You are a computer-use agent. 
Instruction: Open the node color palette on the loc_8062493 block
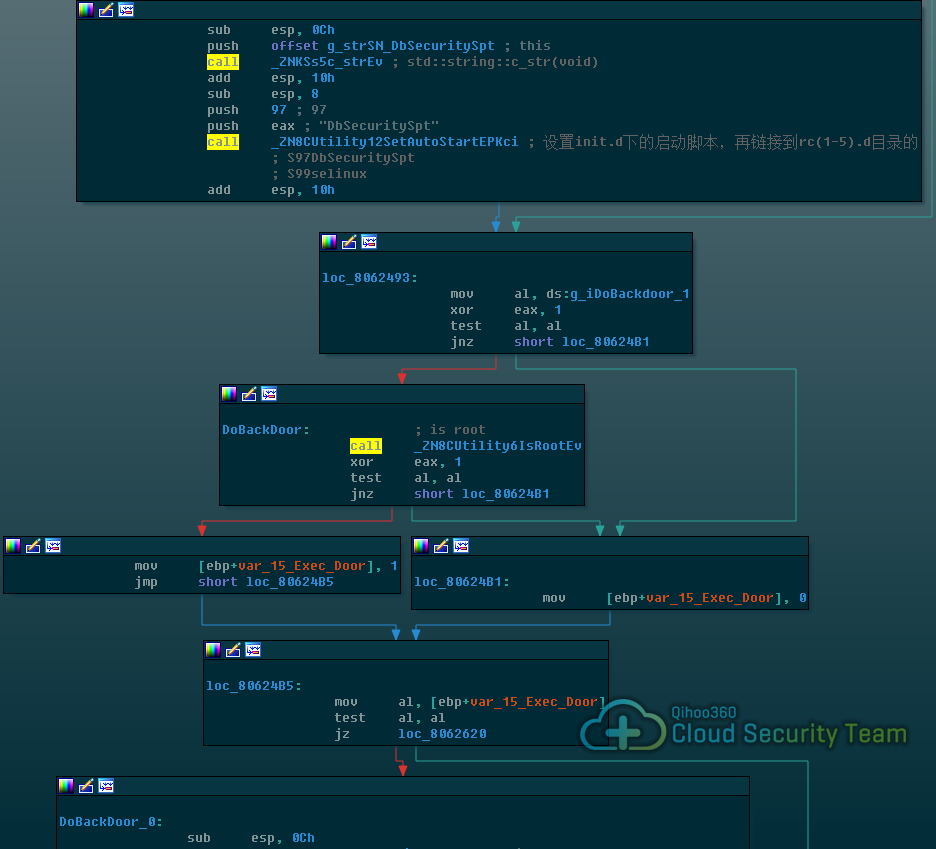tap(329, 242)
